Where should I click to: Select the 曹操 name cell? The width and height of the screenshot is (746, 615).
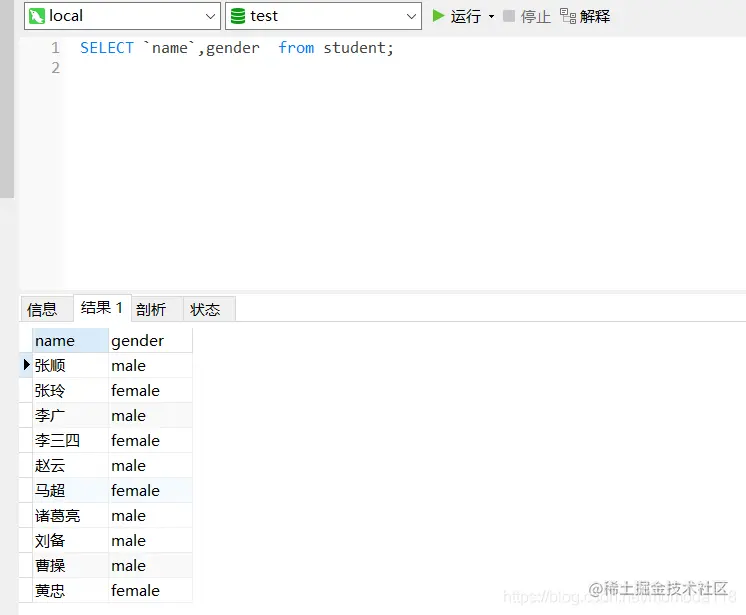tap(70, 566)
